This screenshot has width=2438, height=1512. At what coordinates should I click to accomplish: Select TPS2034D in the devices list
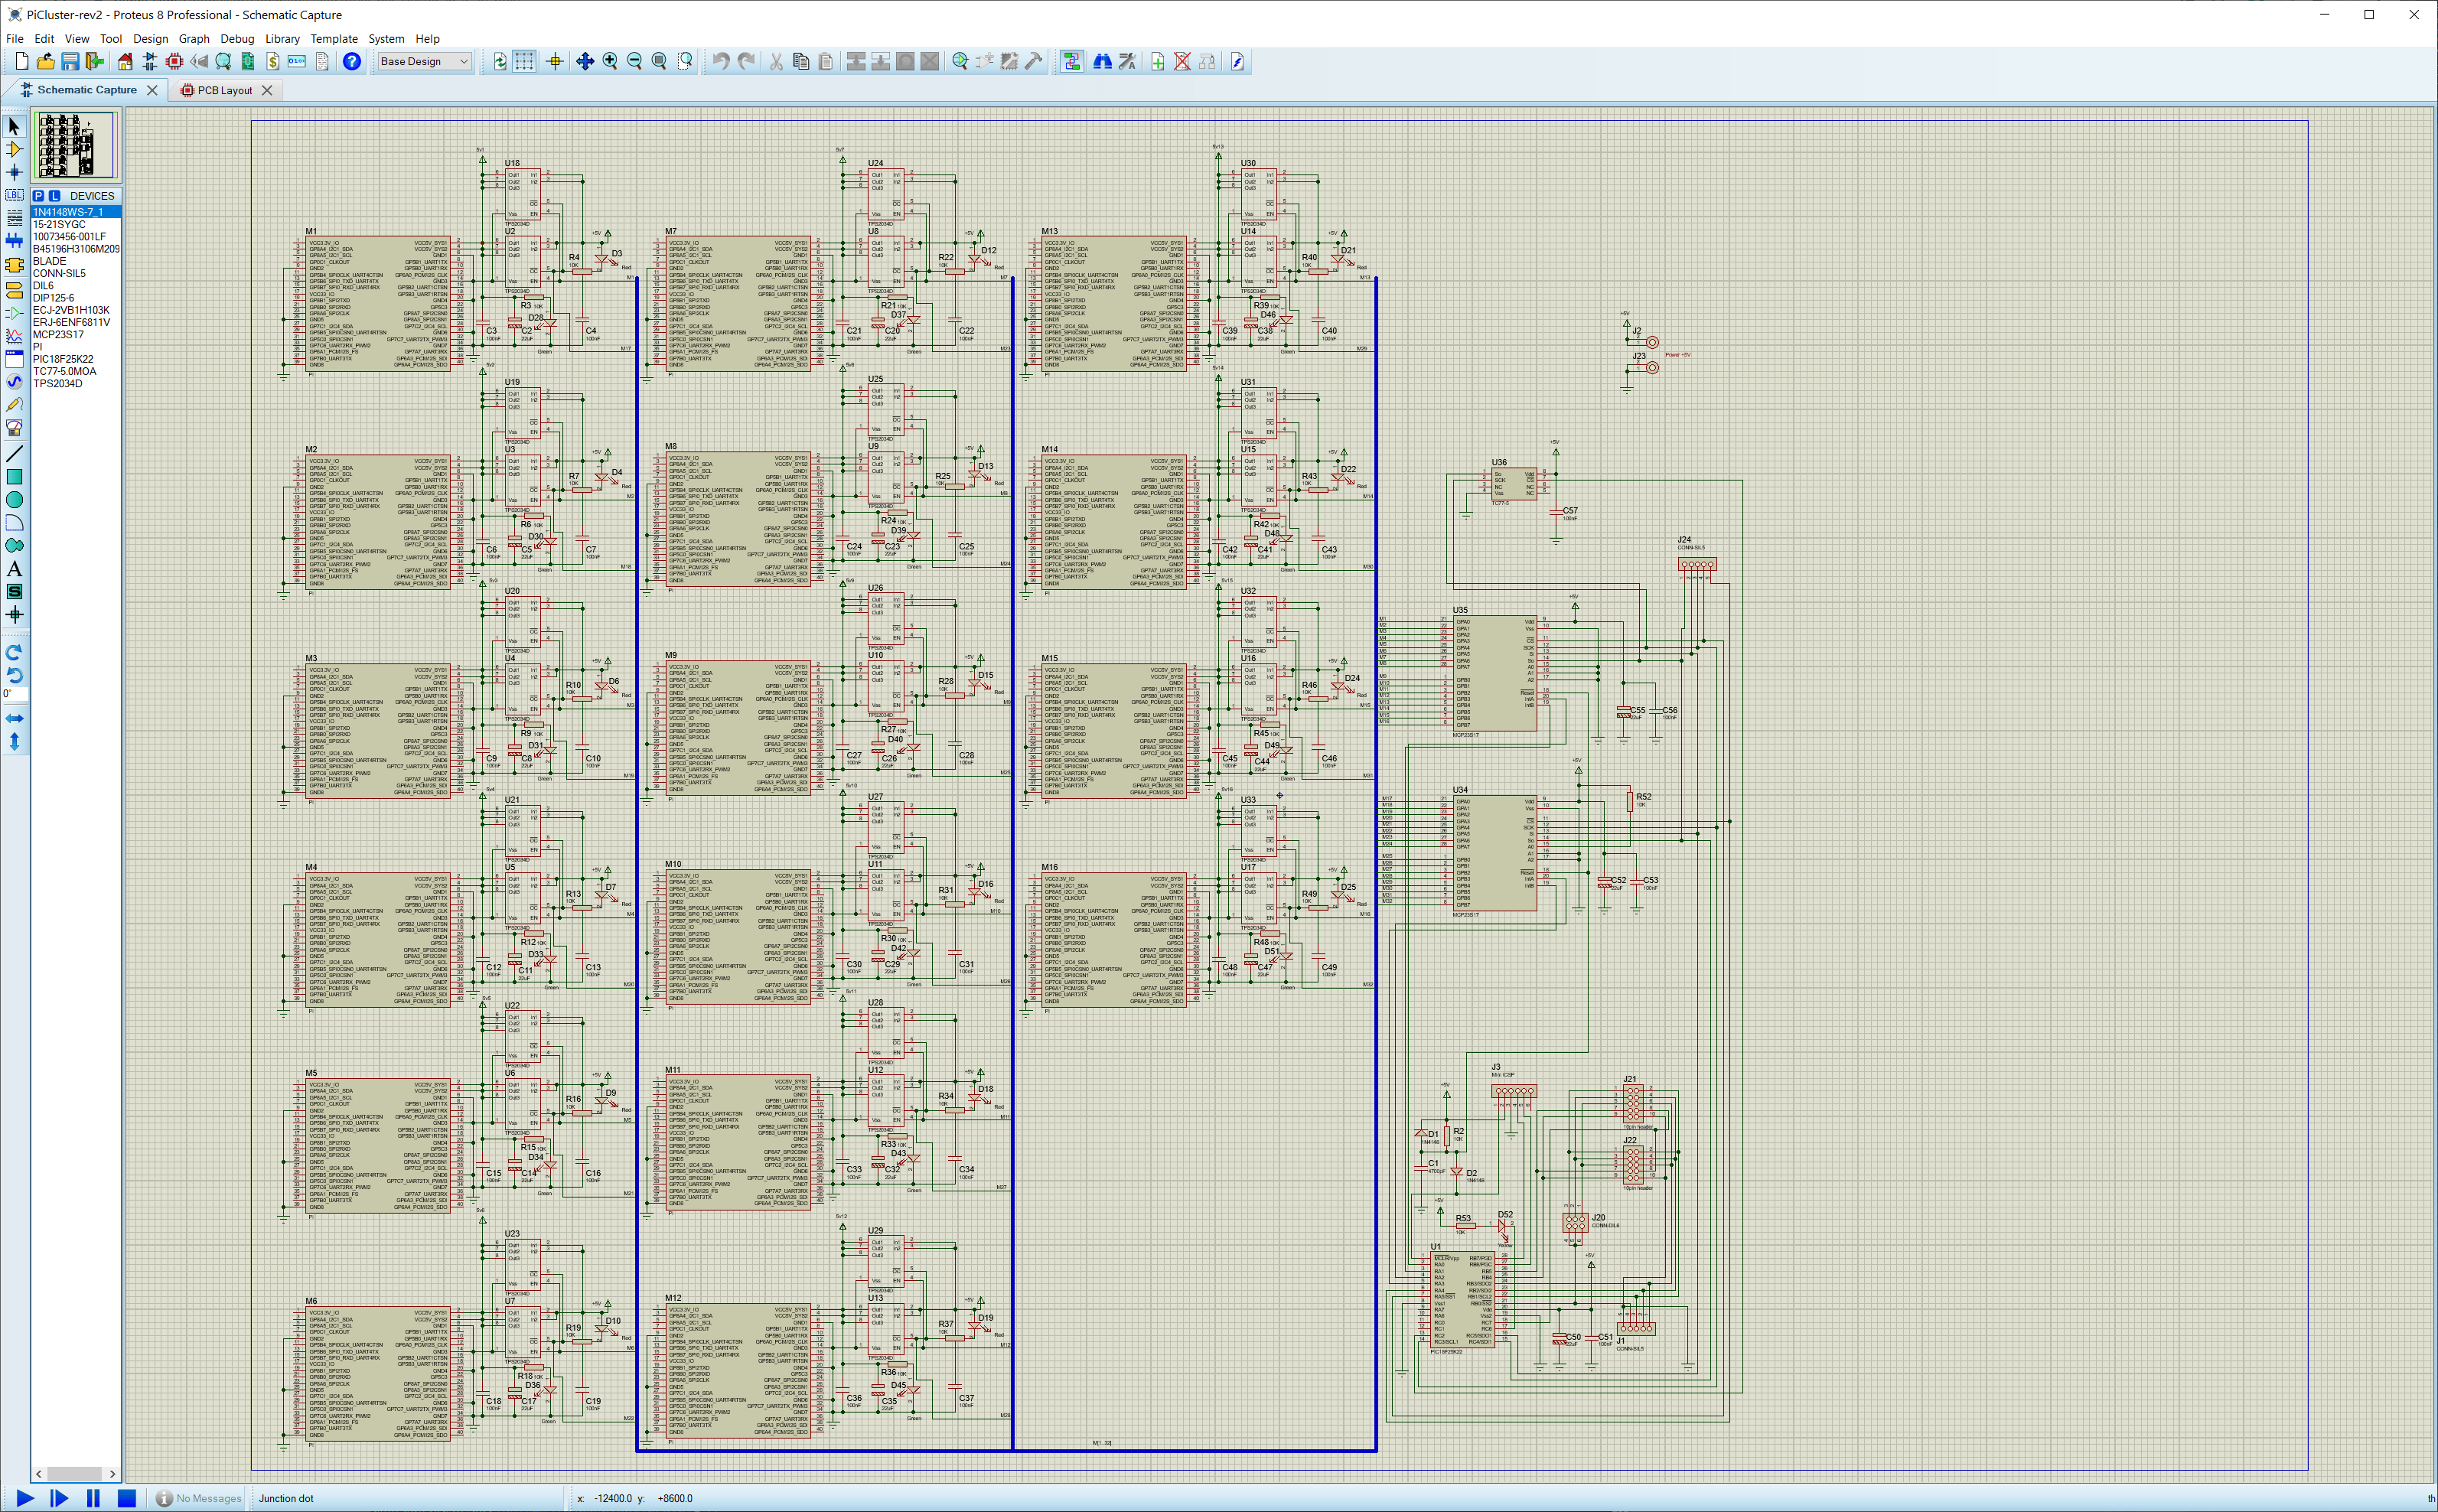tap(76, 384)
